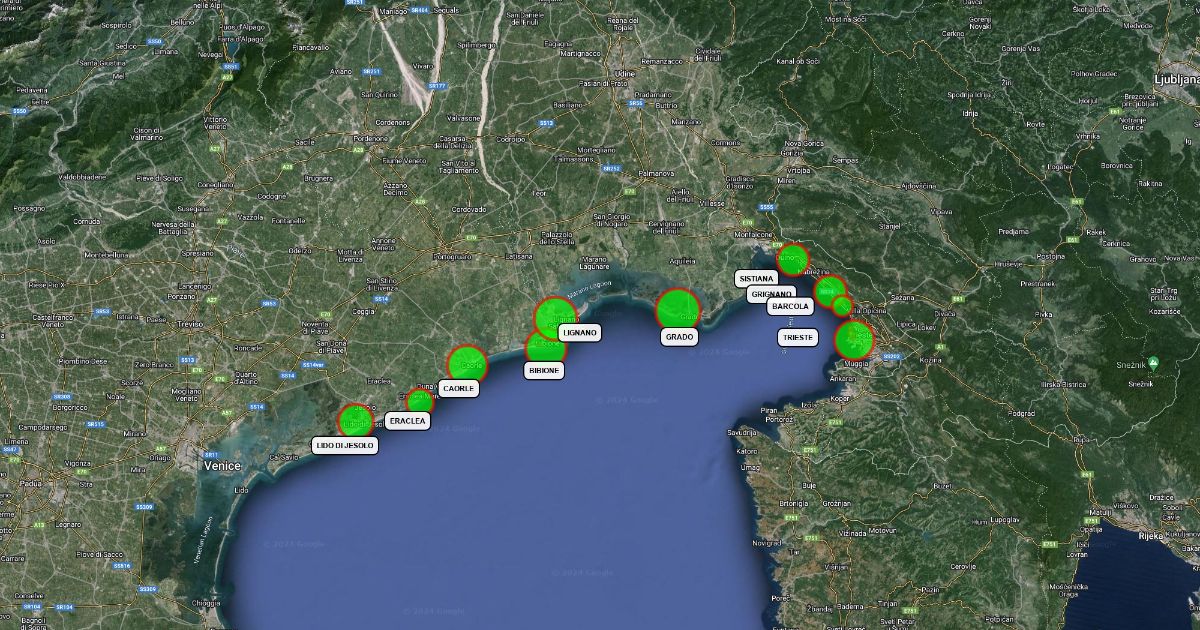1200x630 pixels.
Task: Click the Ljubljana city name on map
Action: pos(1175,78)
